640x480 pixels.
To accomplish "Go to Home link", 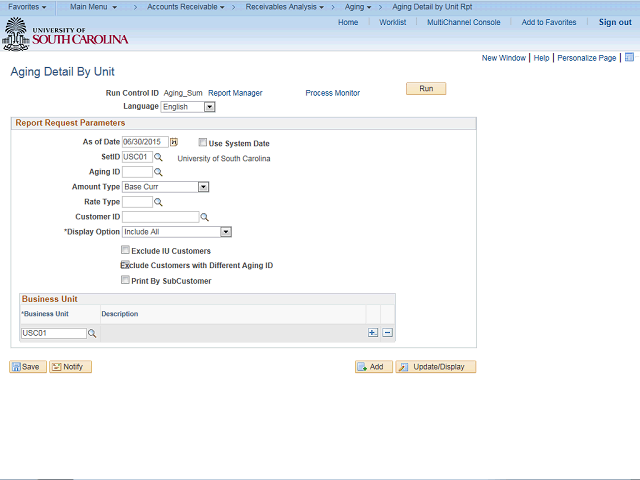I will [348, 22].
